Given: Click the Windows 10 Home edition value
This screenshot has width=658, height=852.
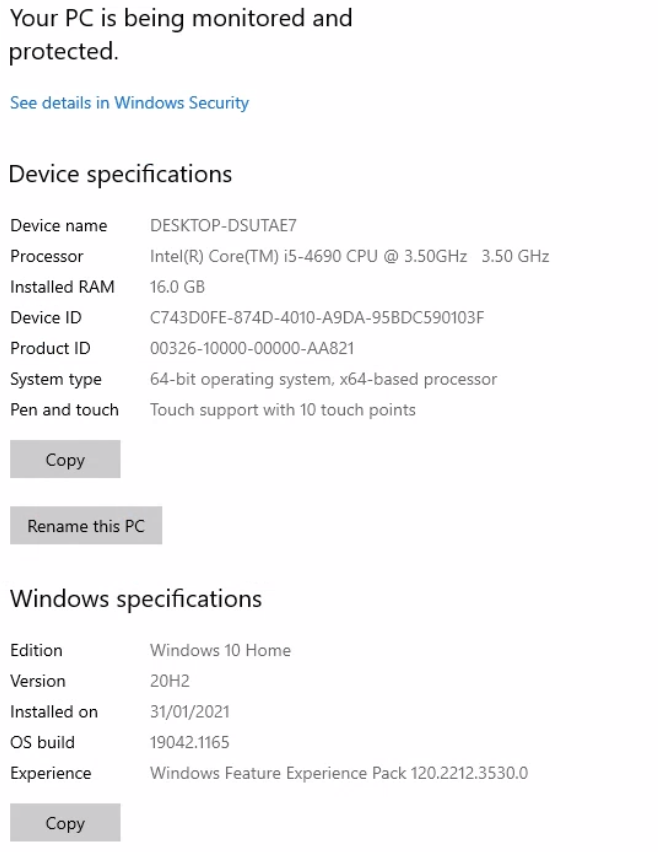Looking at the screenshot, I should coord(220,650).
